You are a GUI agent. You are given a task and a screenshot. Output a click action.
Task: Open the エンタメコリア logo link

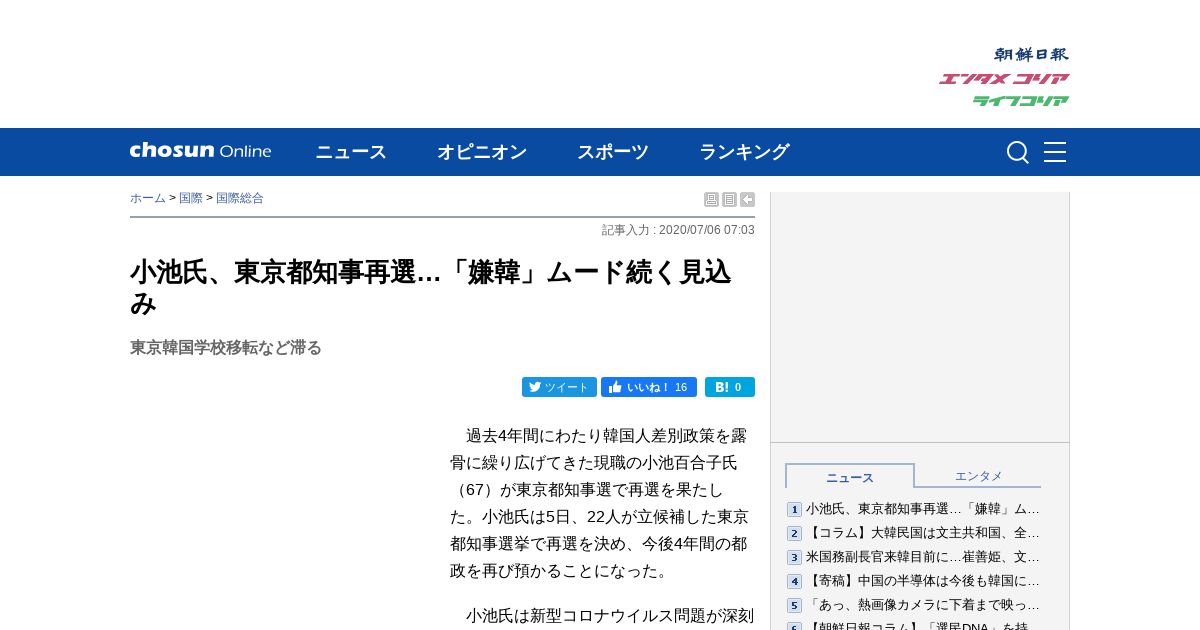click(x=1004, y=78)
